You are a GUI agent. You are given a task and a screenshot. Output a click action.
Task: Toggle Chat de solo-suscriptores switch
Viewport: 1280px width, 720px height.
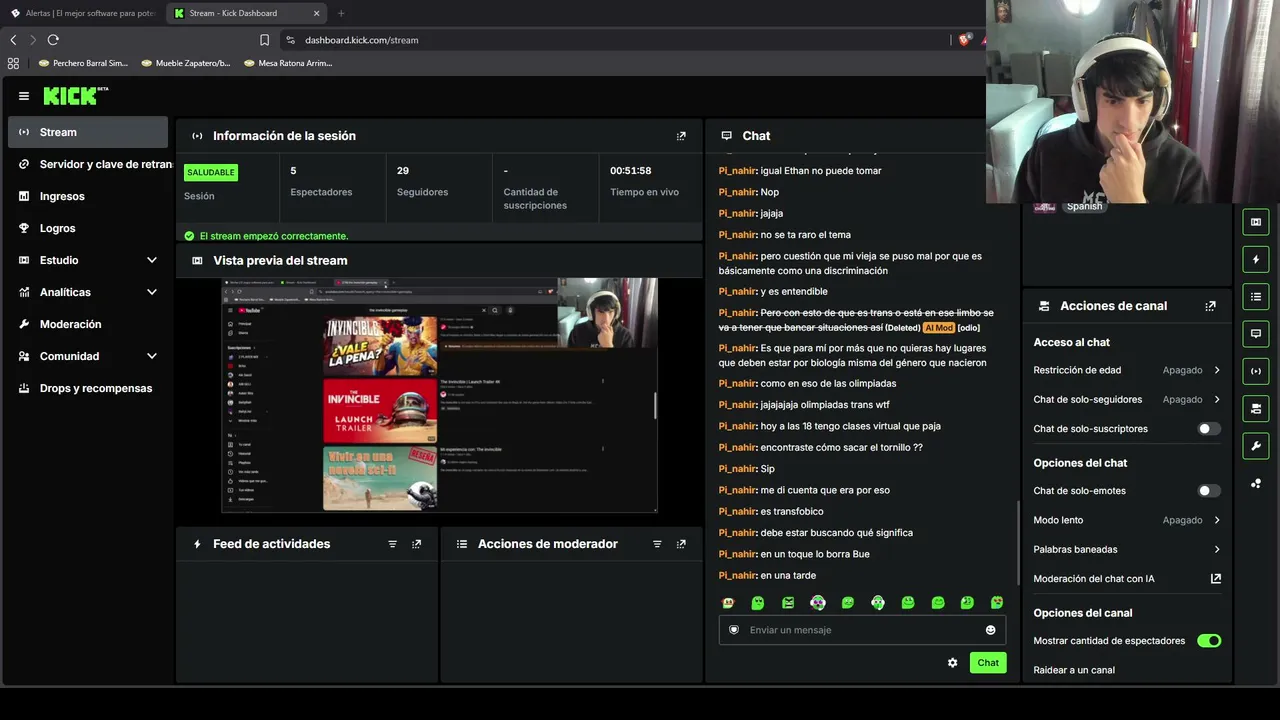click(x=1209, y=429)
